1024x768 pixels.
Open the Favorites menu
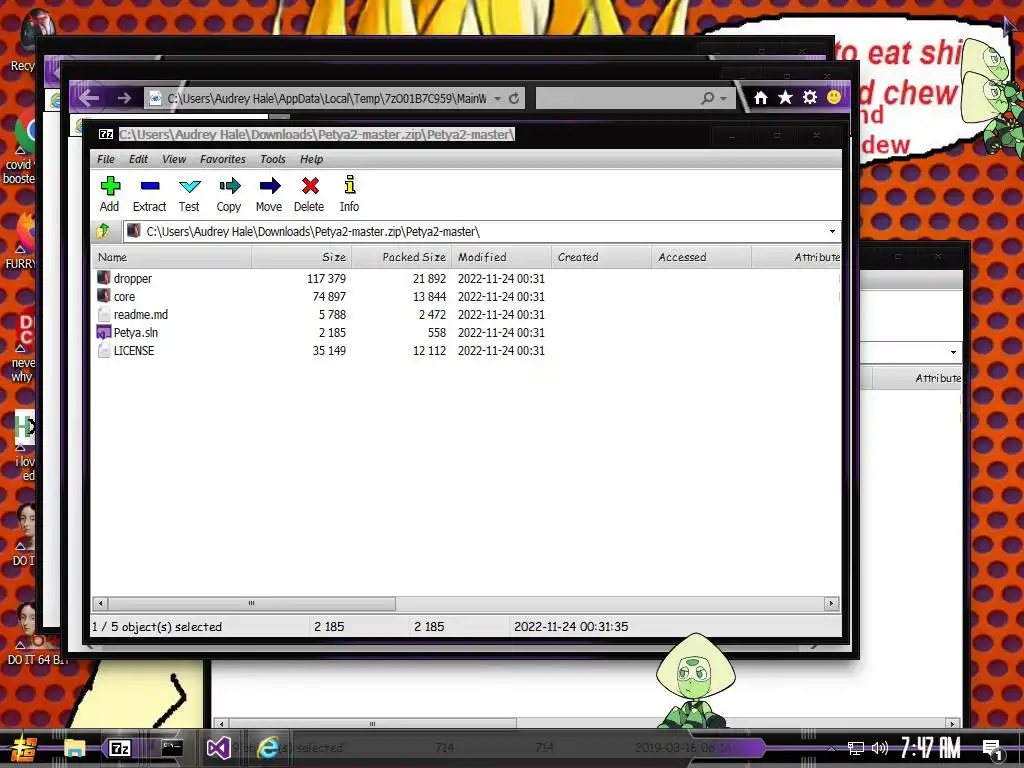223,159
